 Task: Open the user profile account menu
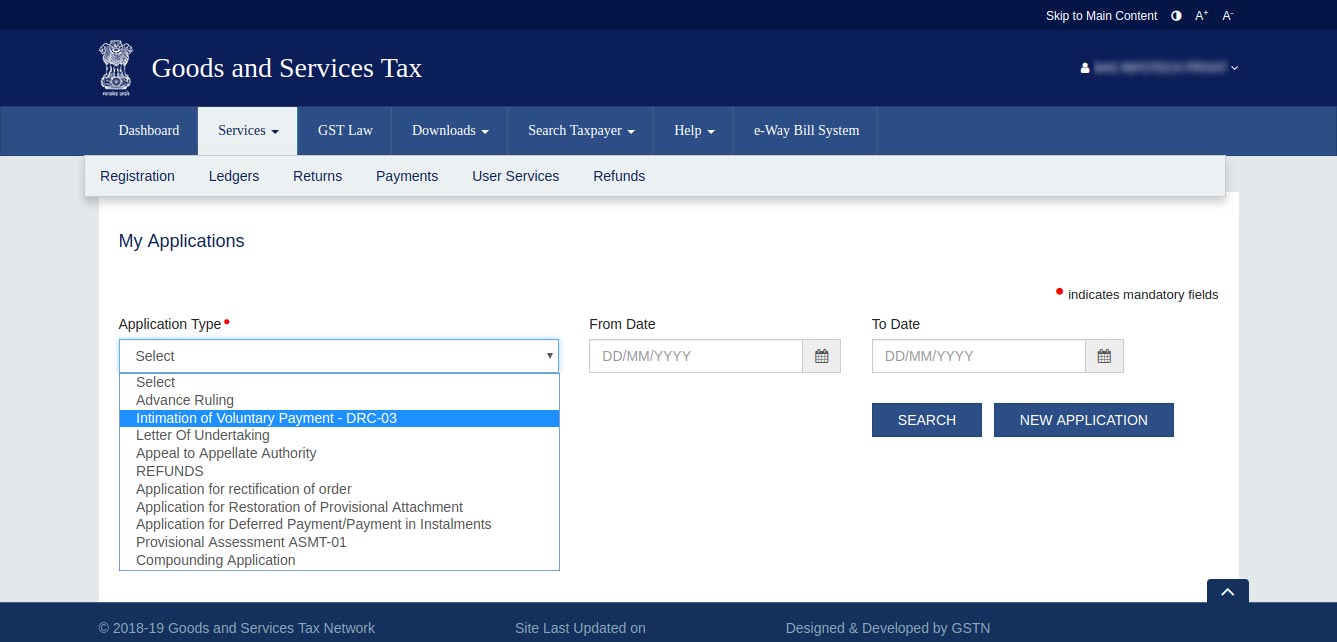pos(1160,68)
